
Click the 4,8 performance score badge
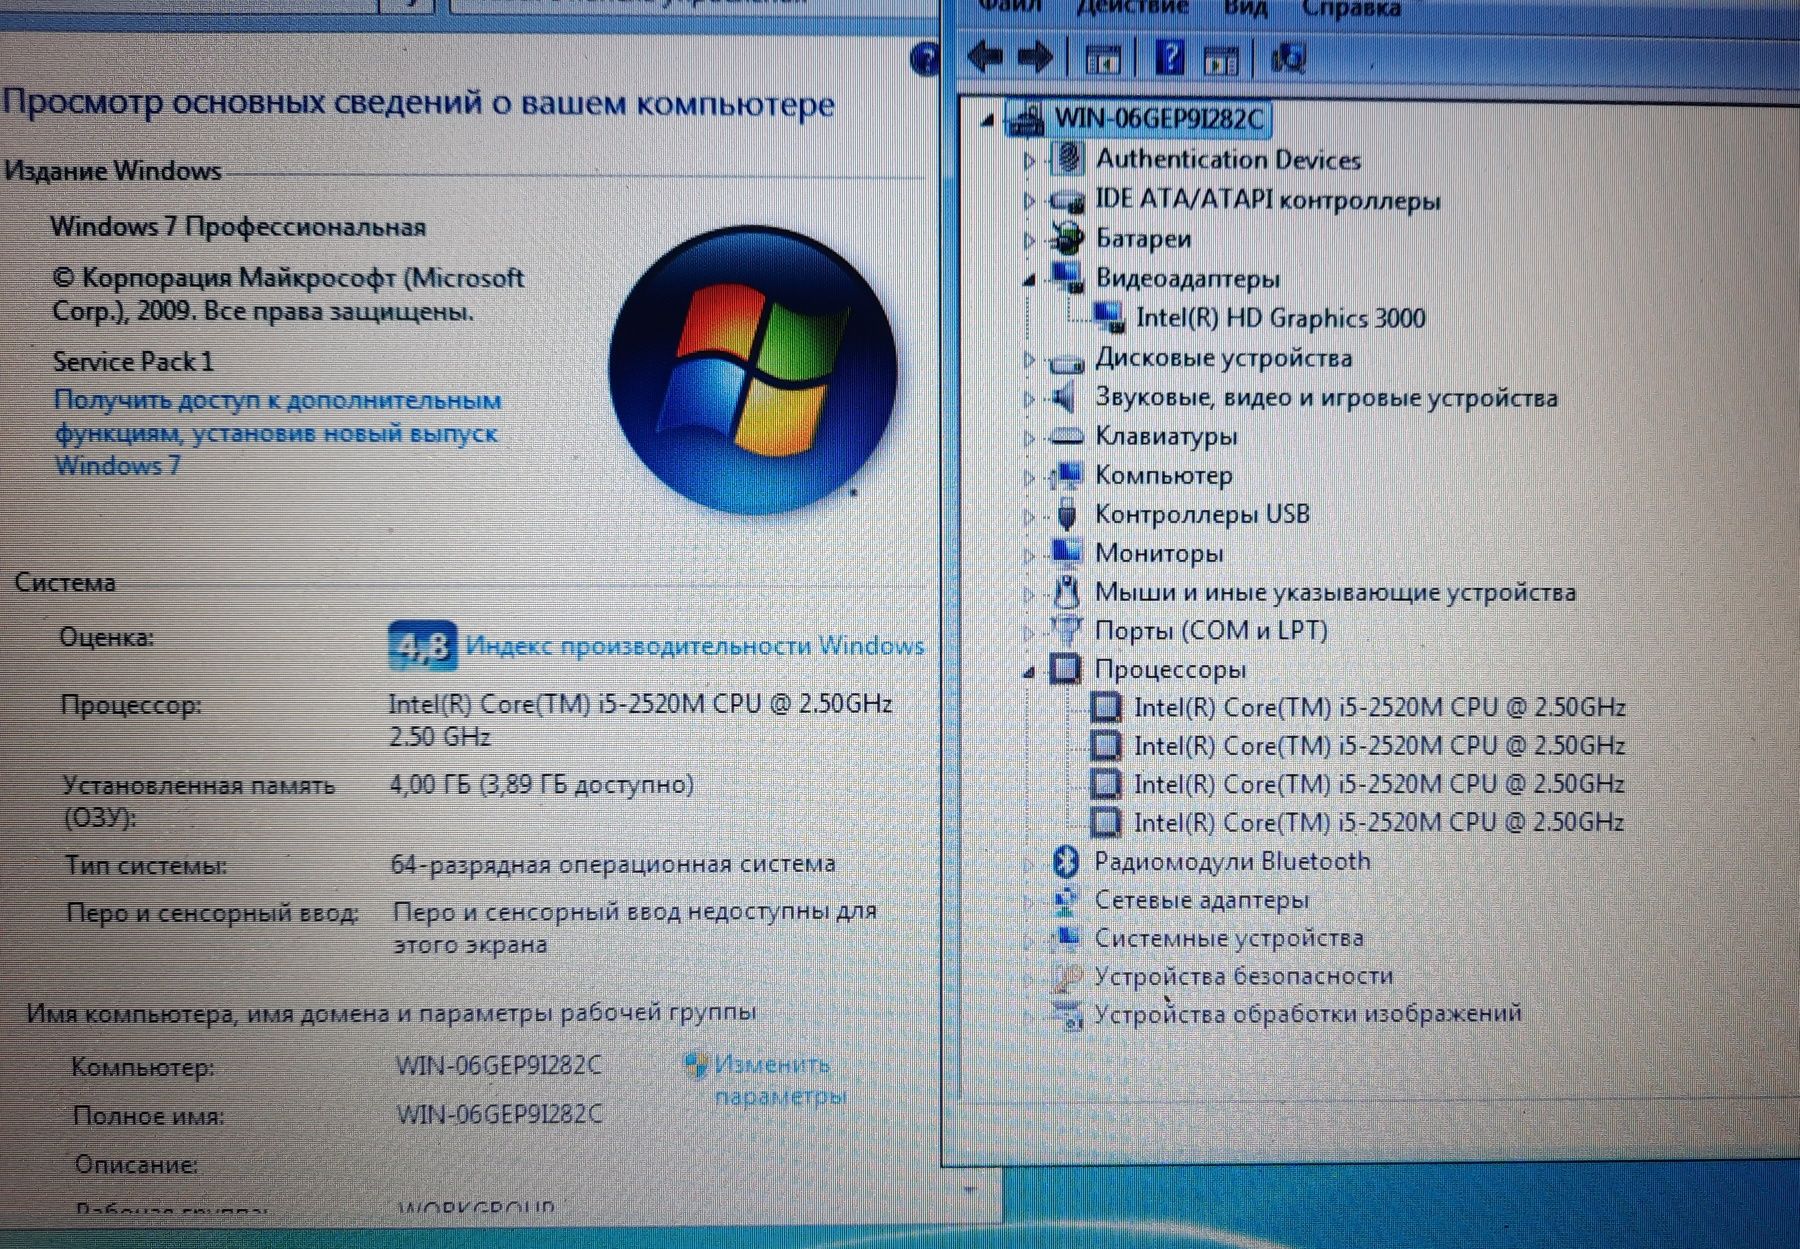422,647
